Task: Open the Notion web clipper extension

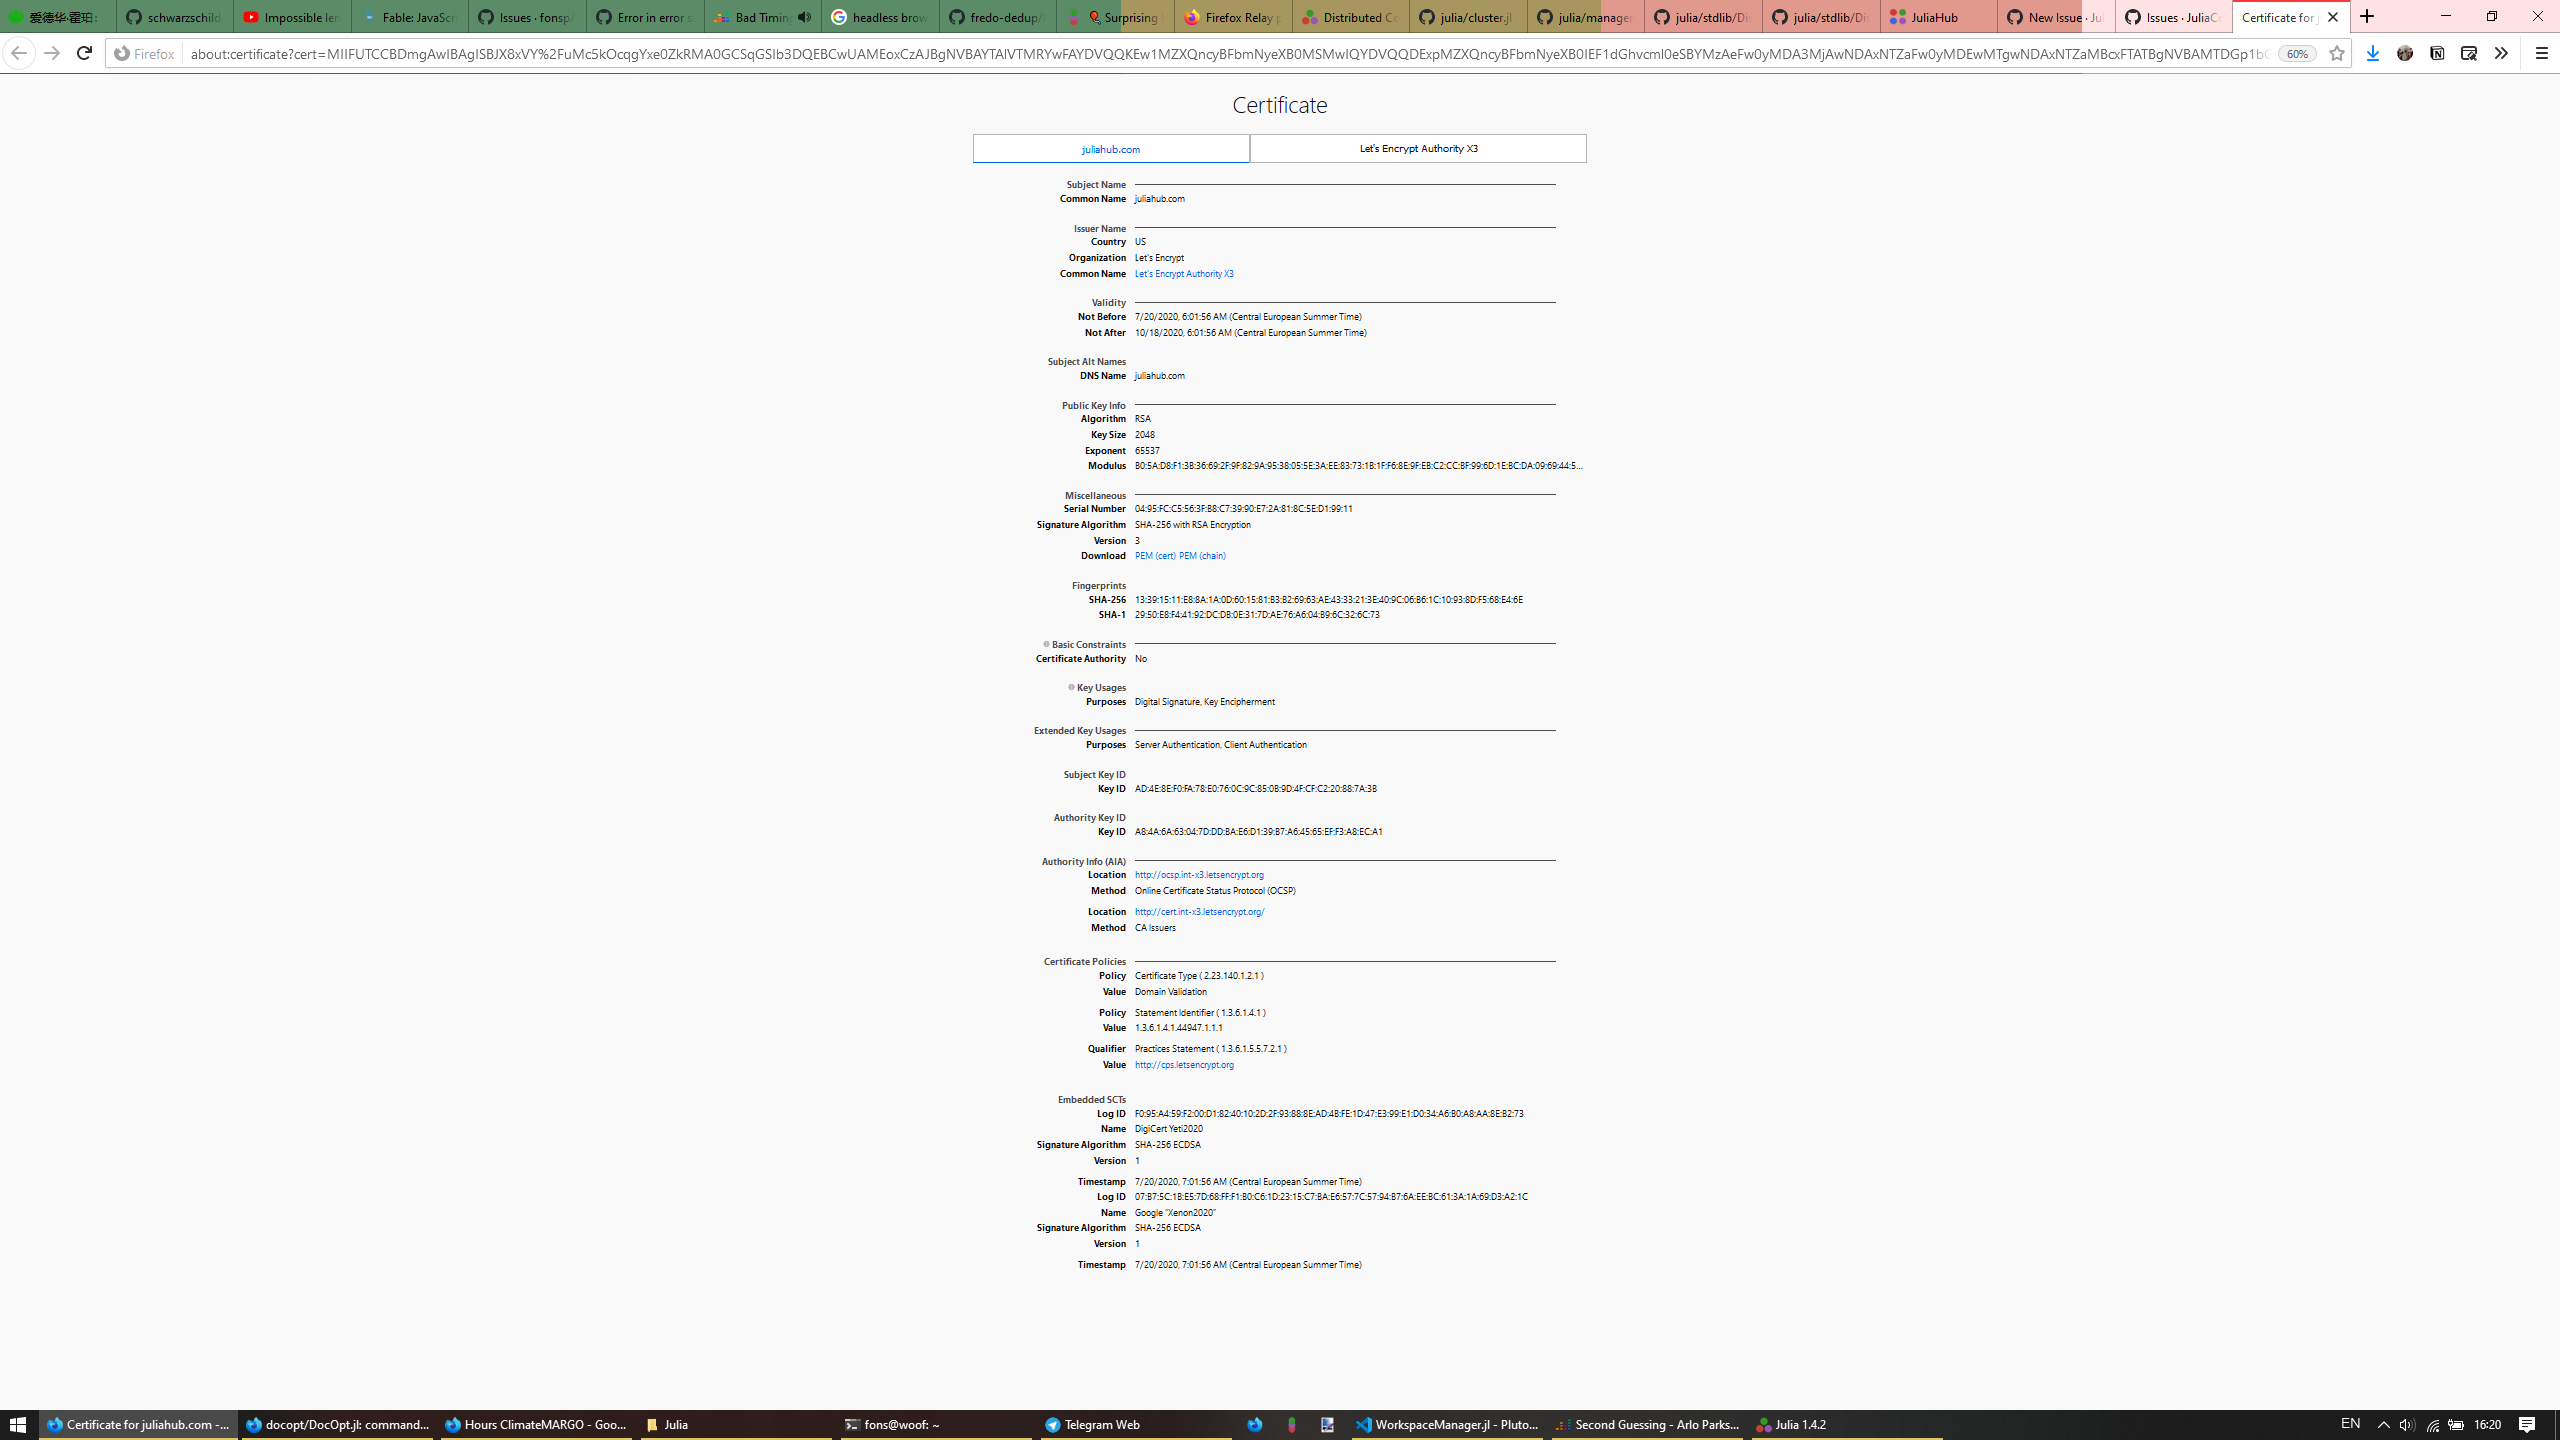Action: [2437, 53]
